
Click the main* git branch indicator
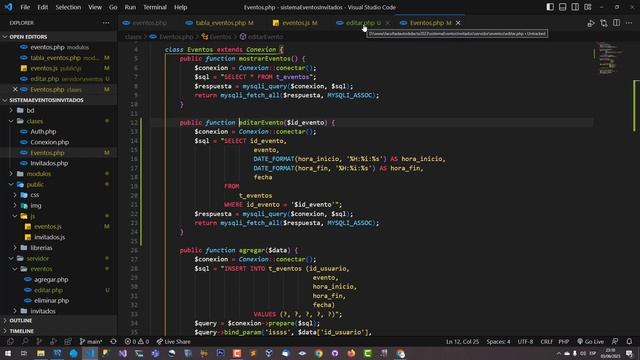91,342
